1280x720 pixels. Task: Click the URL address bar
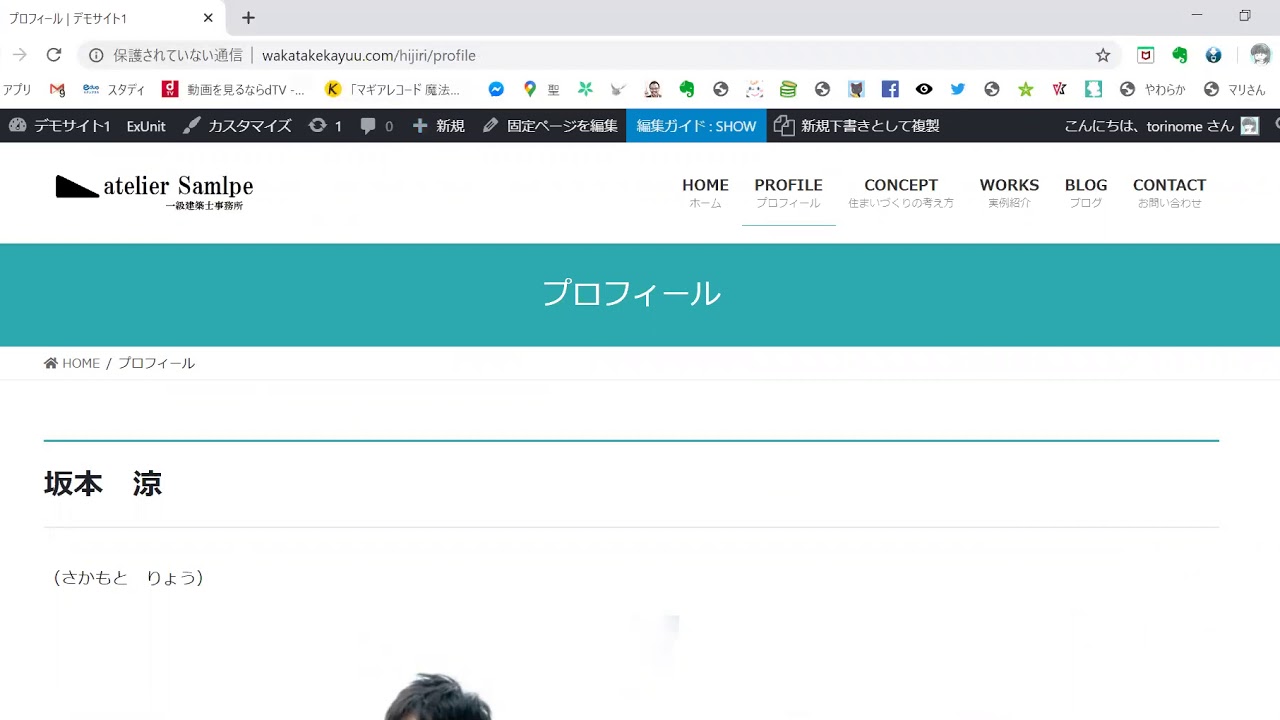click(600, 55)
